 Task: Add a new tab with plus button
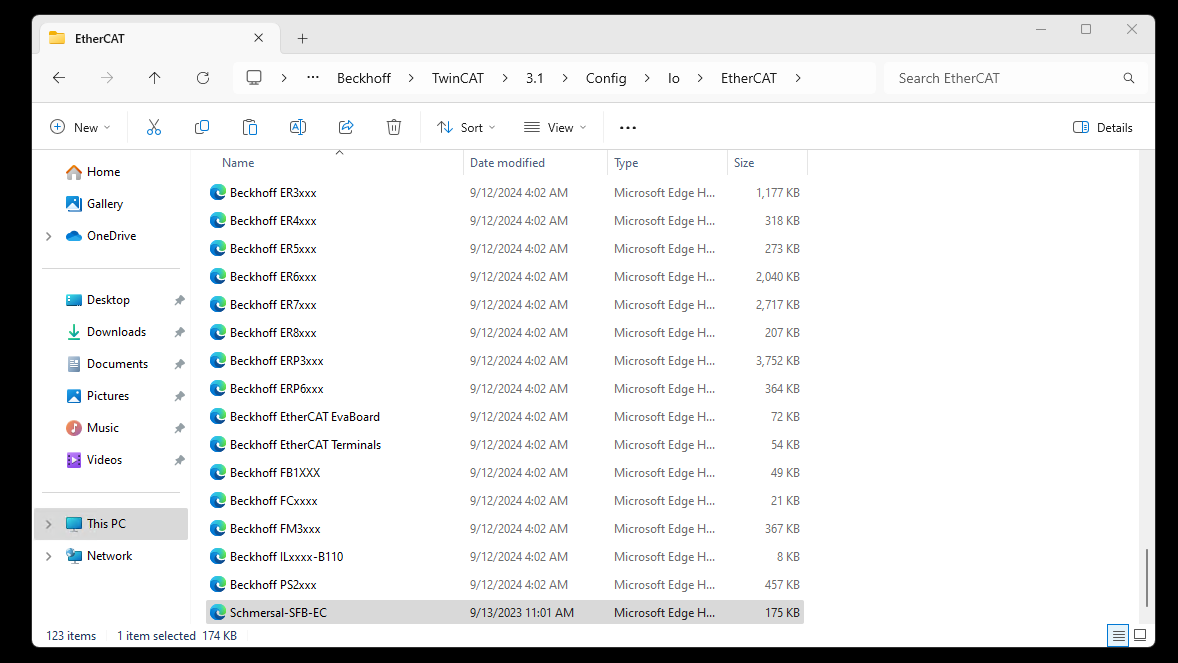303,38
